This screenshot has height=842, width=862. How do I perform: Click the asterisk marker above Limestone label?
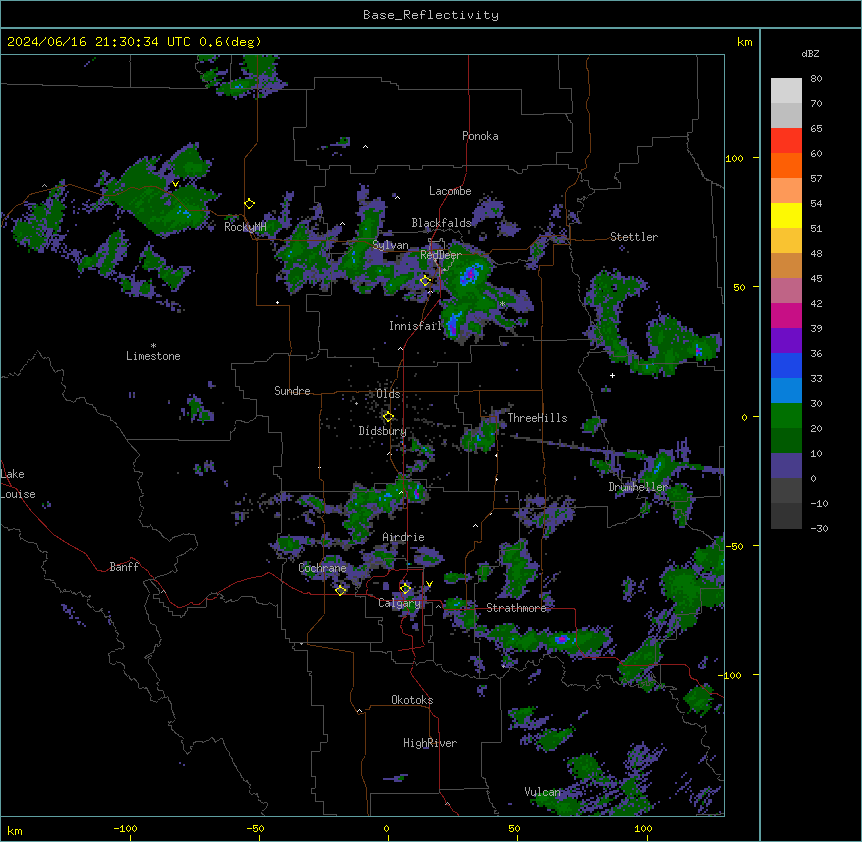[x=153, y=346]
